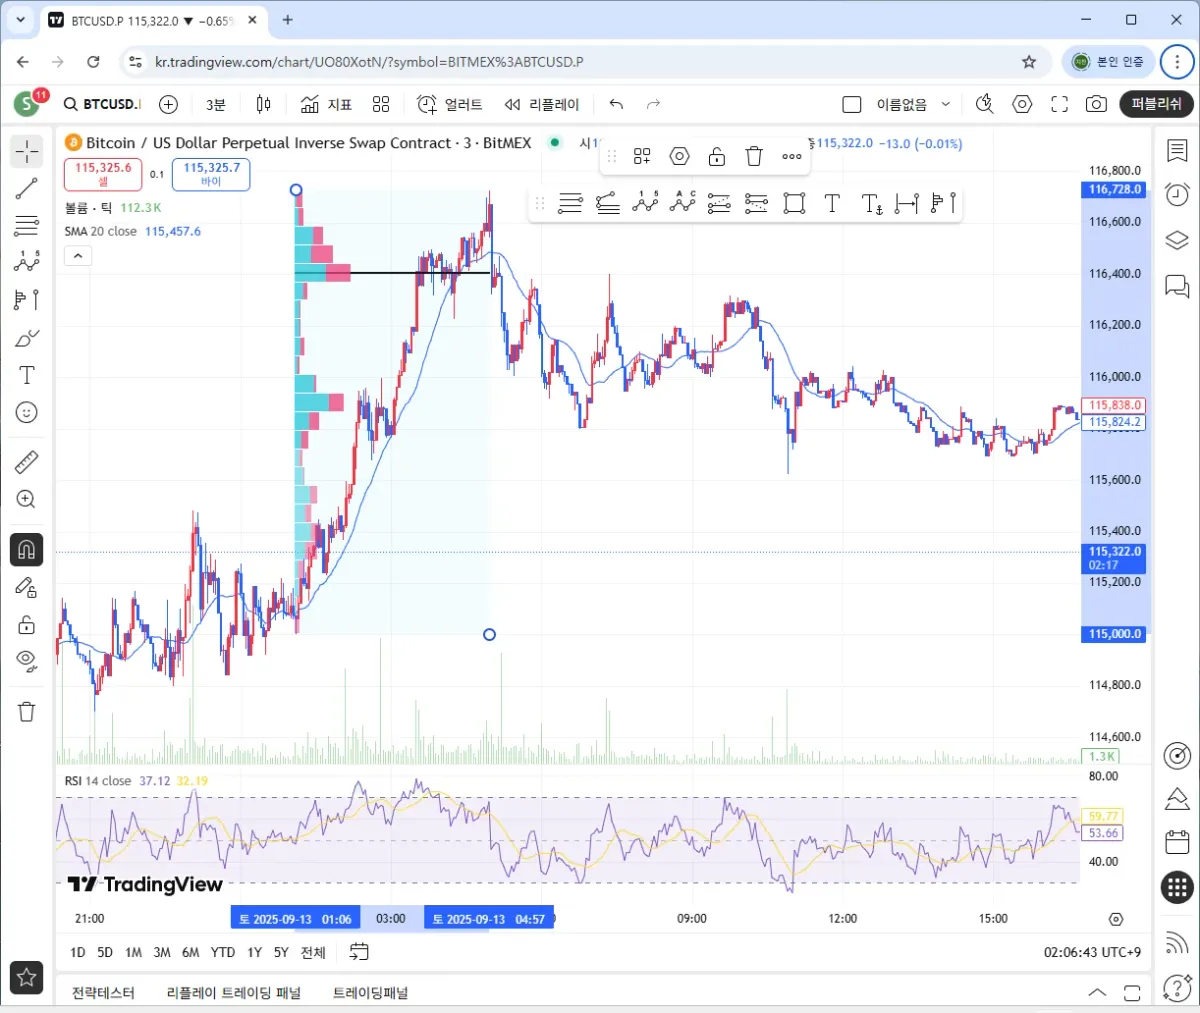Toggle magnet mode on the left toolbar
The image size is (1200, 1013).
pyautogui.click(x=27, y=549)
